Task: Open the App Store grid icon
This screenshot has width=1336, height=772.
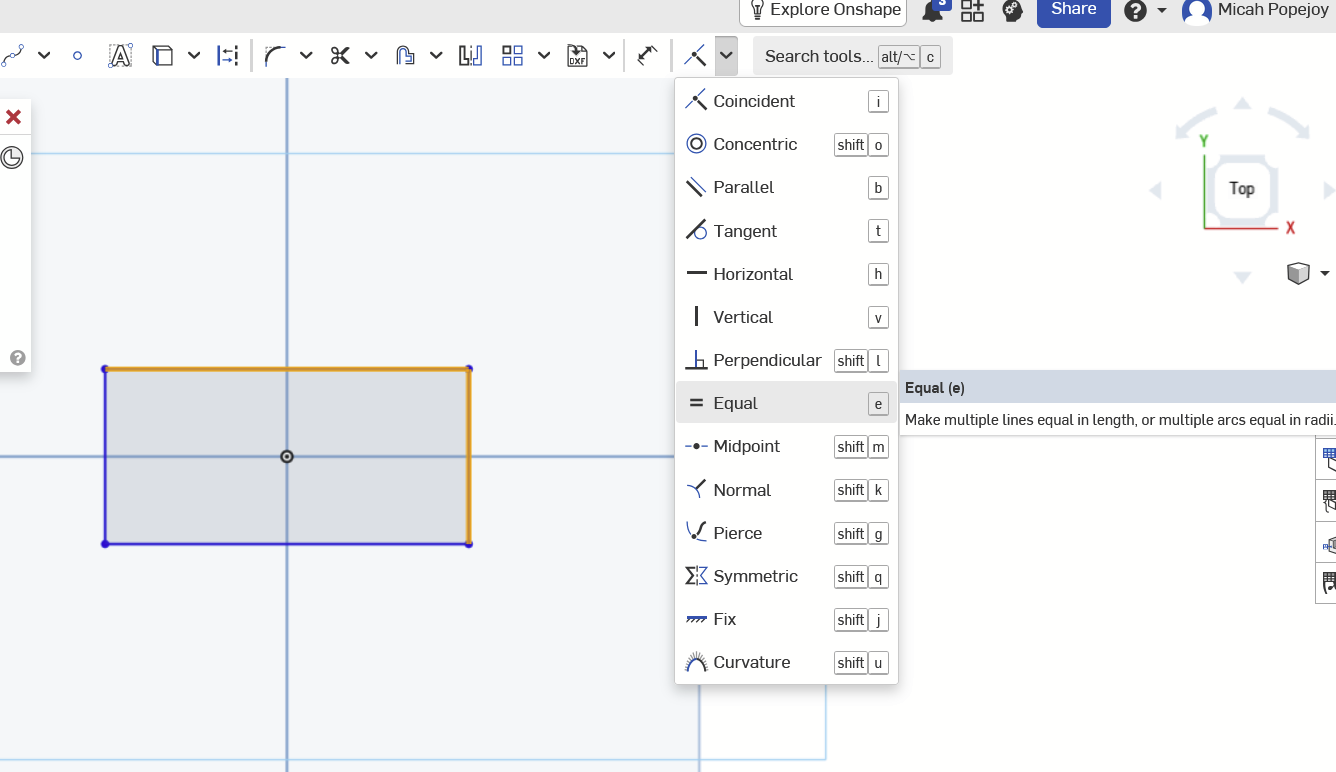Action: coord(972,10)
